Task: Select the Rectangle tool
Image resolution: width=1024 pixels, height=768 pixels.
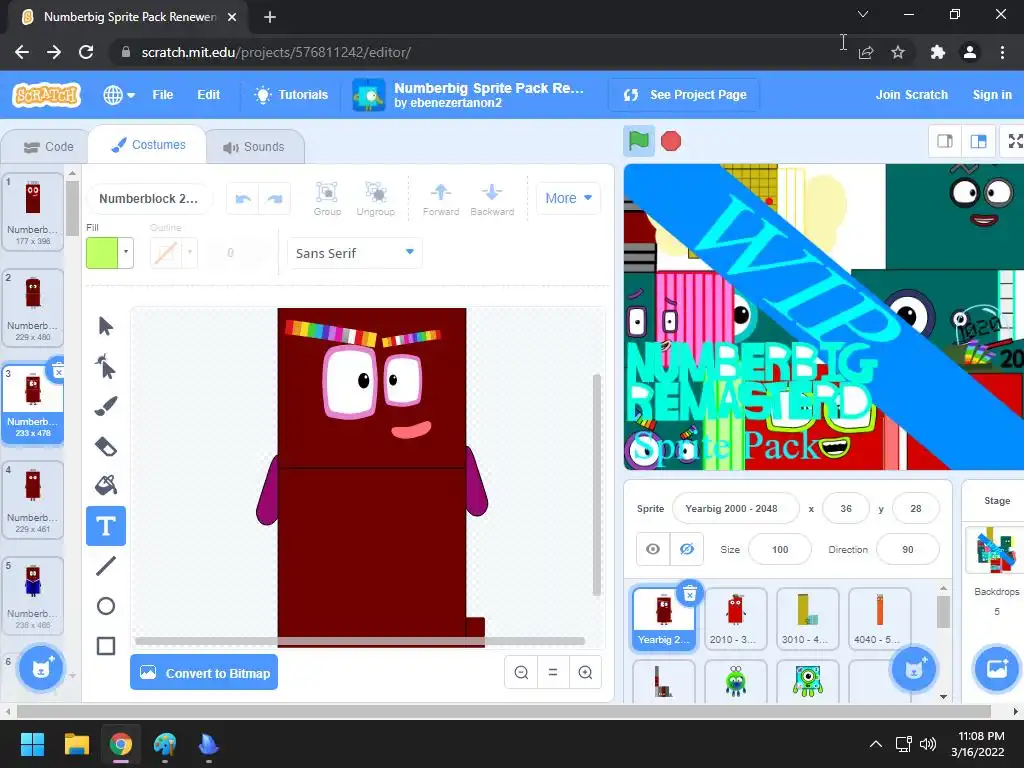Action: point(106,646)
